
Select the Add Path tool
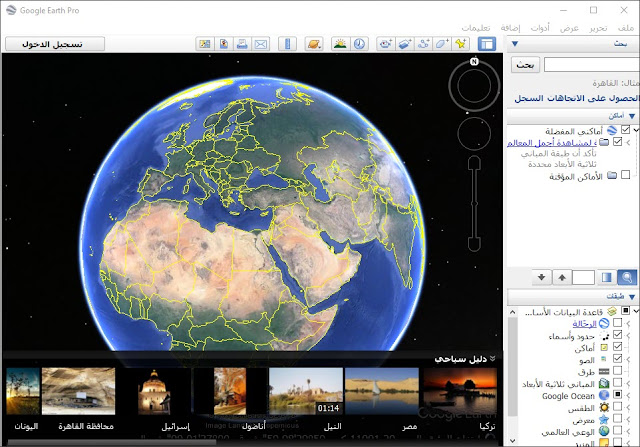424,44
